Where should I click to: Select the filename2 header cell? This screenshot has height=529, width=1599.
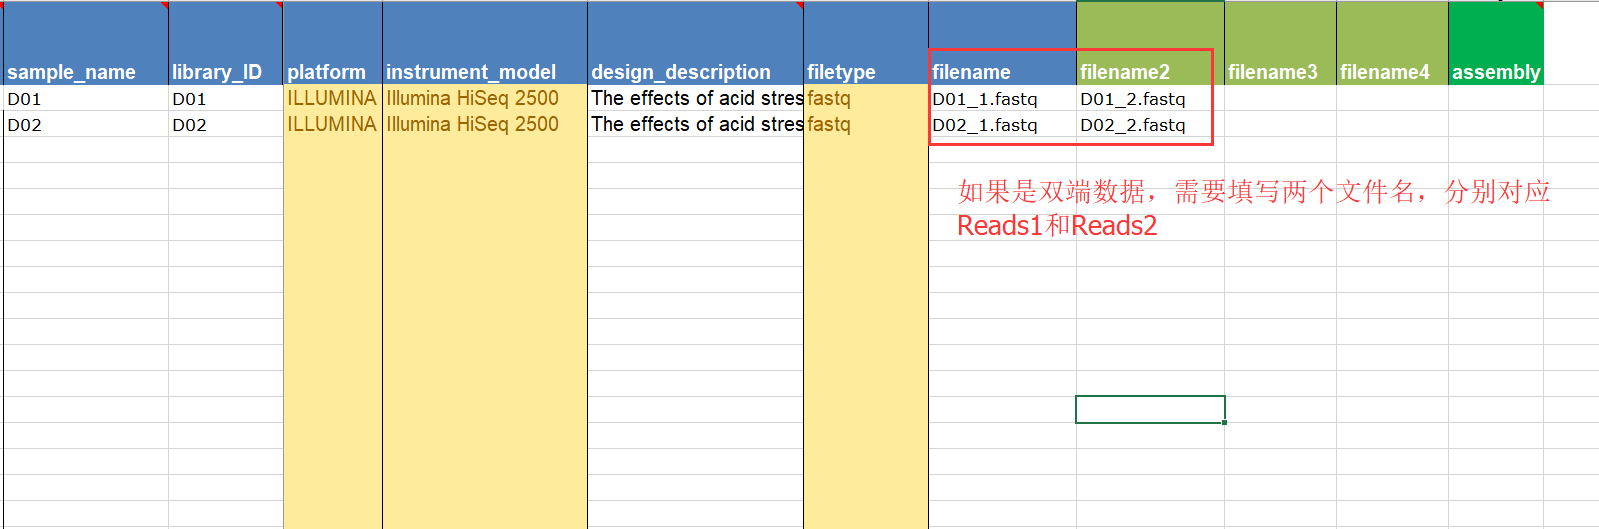pyautogui.click(x=1149, y=71)
